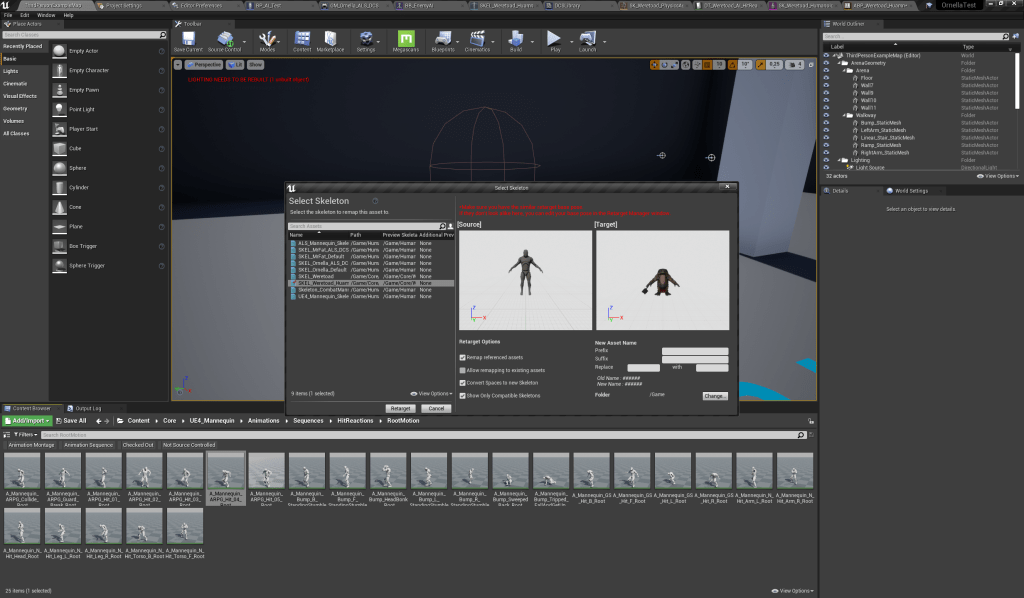The width and height of the screenshot is (1024, 598).
Task: Open the Perspective viewport dropdown
Action: [203, 64]
